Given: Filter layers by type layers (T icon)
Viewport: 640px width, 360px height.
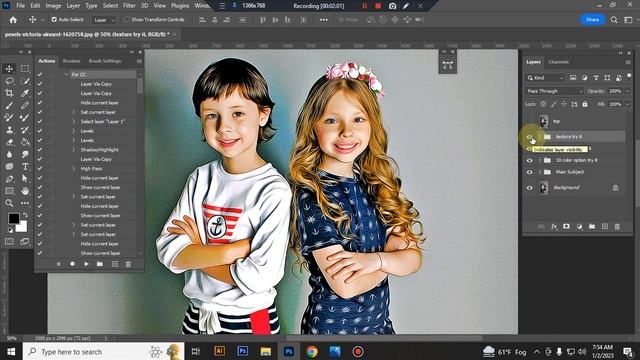Looking at the screenshot, I should tap(596, 78).
